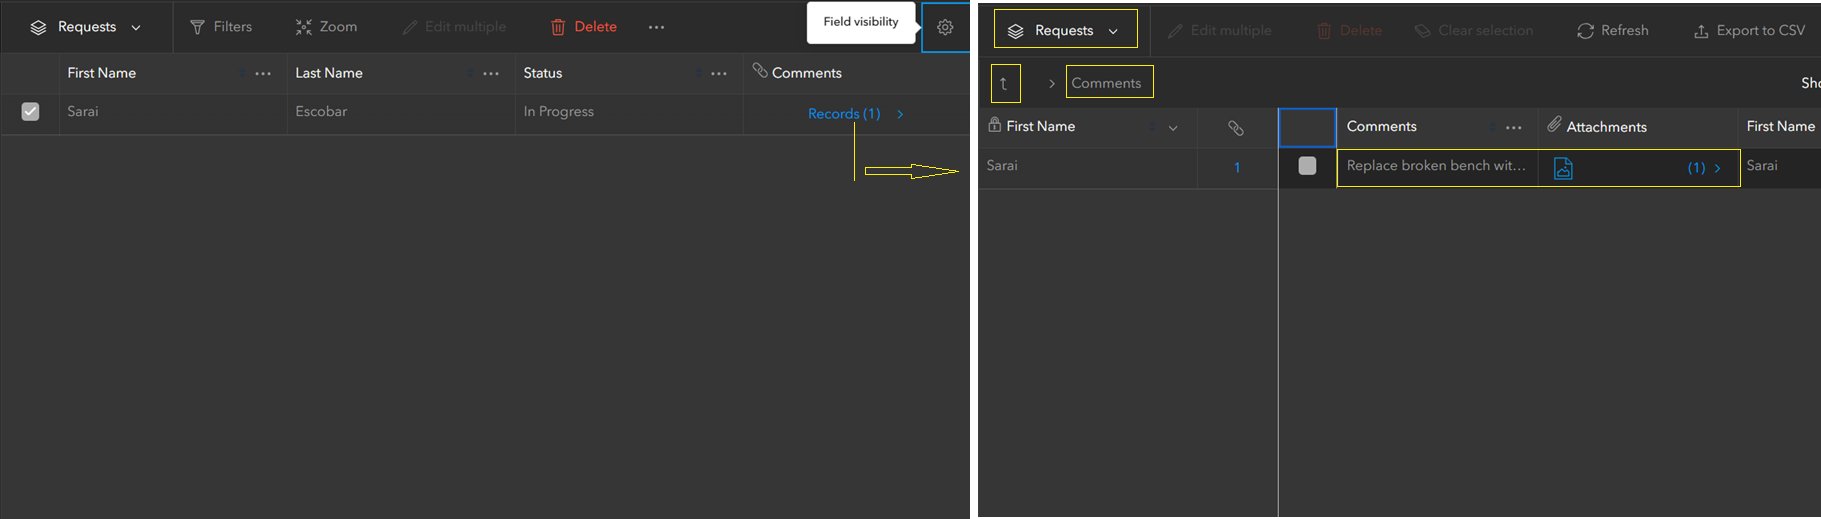Open Requests dropdown above the Comments breadcrumb
Image resolution: width=1821 pixels, height=519 pixels.
point(1065,31)
